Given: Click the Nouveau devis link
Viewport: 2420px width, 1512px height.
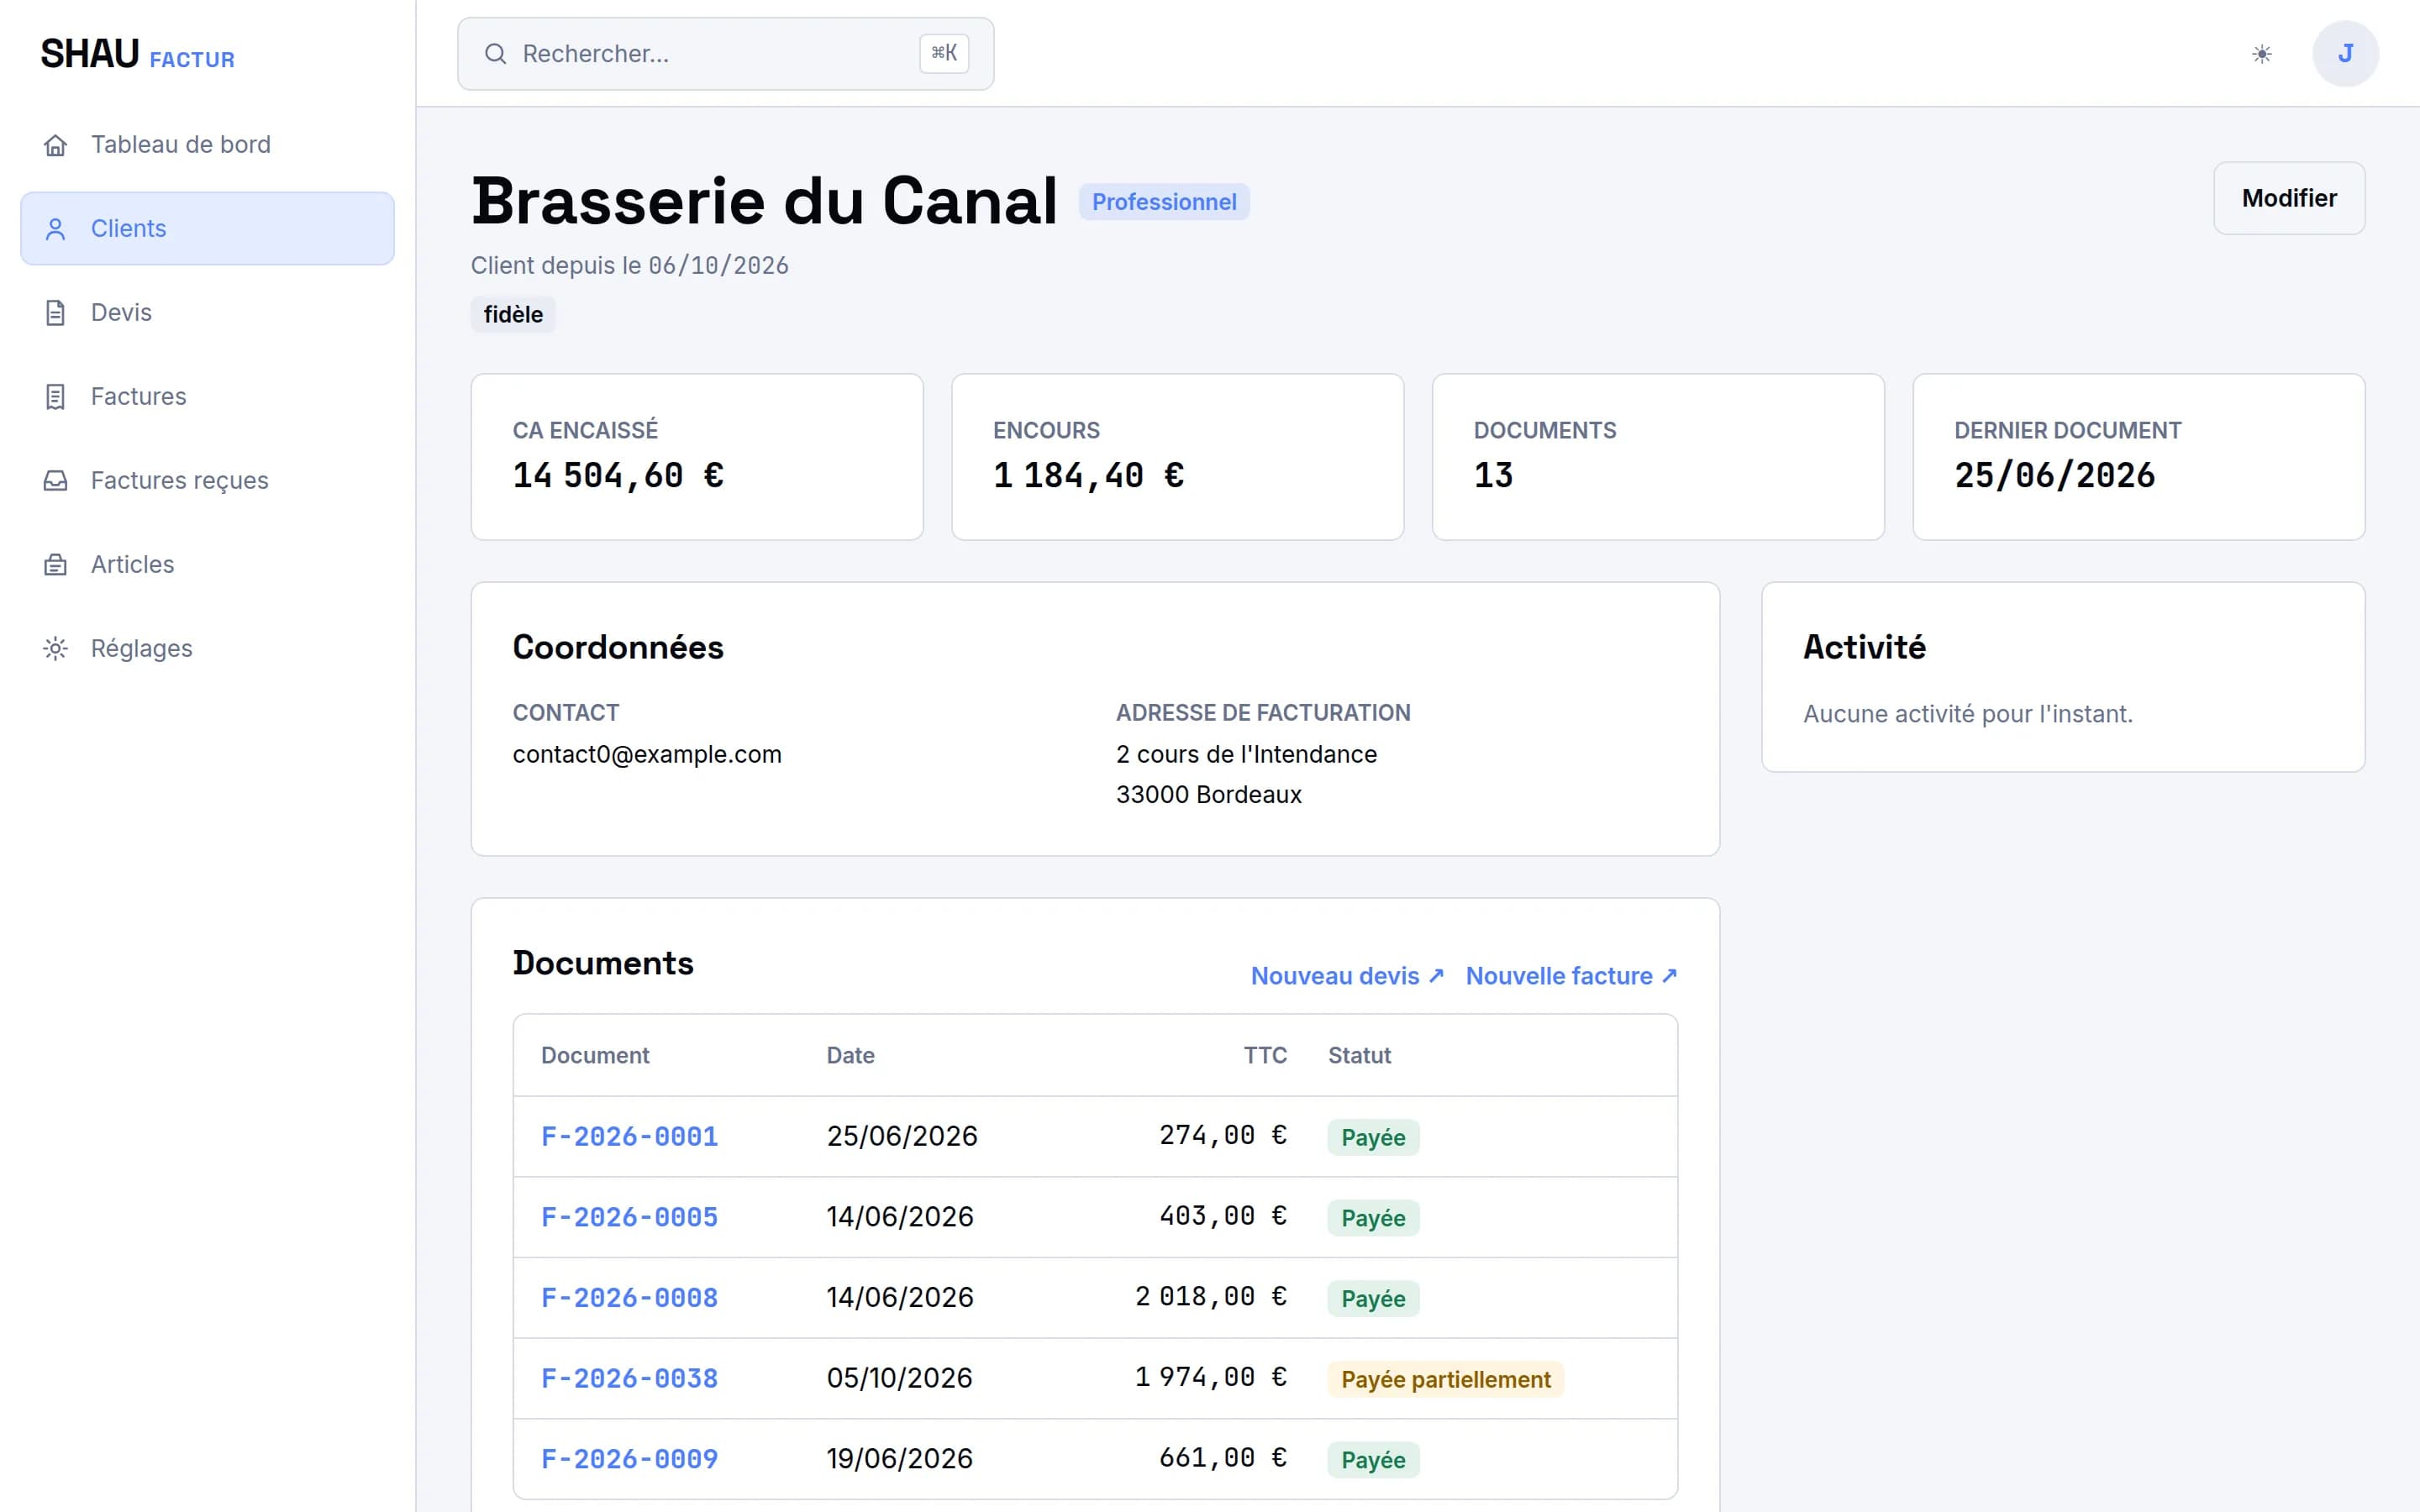Looking at the screenshot, I should [x=1347, y=976].
